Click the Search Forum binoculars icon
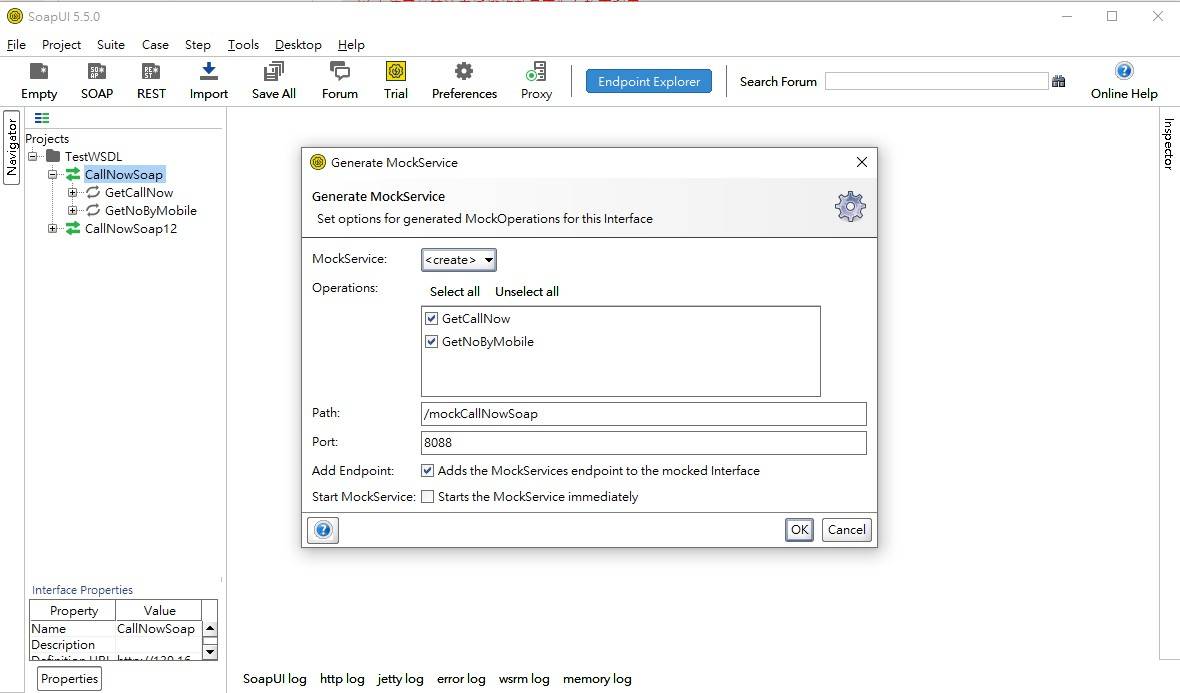The image size is (1180, 693). point(1058,81)
